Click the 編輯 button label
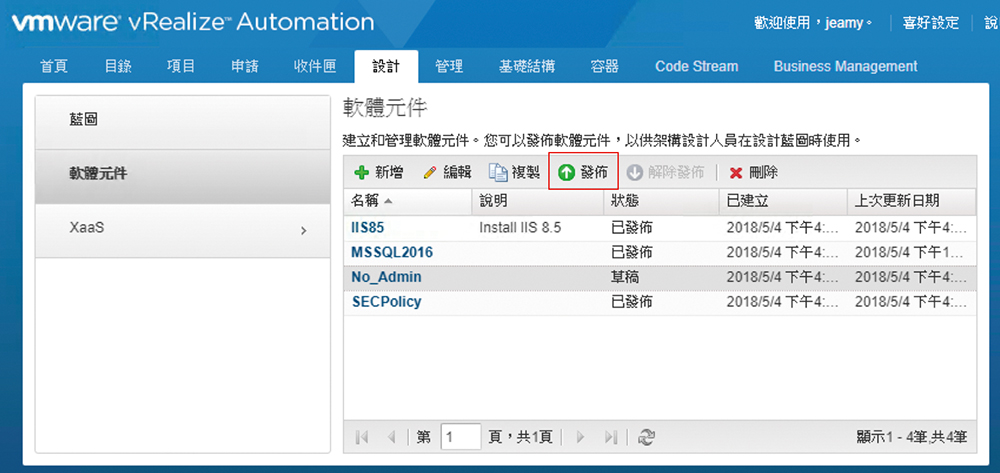 (457, 172)
